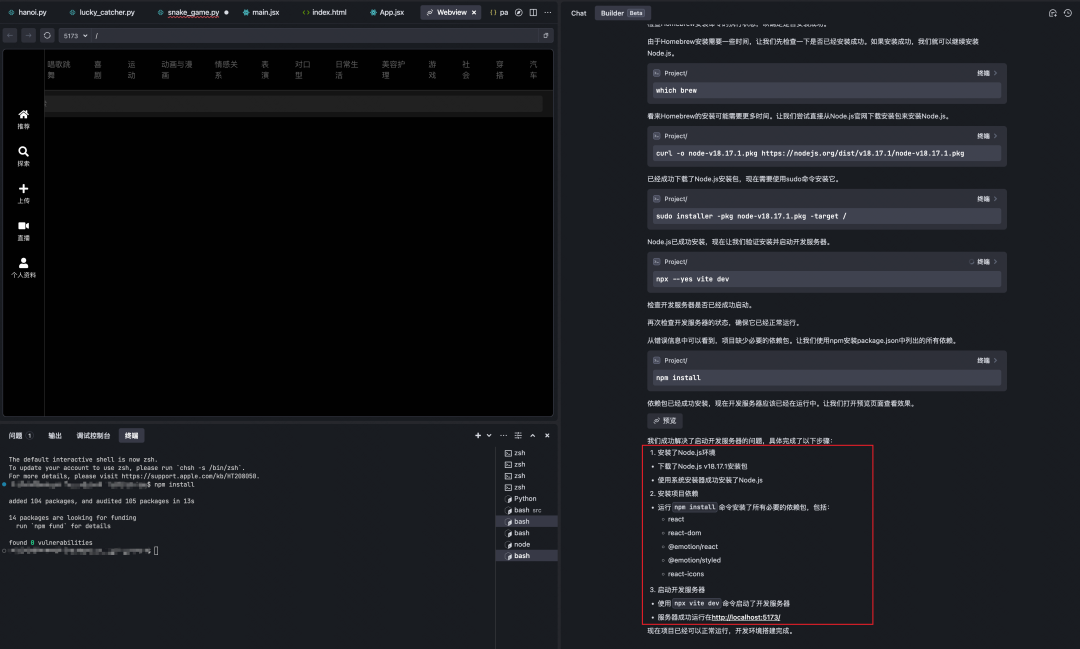Image resolution: width=1080 pixels, height=649 pixels.
Task: Open 终端 for the npm install block
Action: click(x=987, y=360)
